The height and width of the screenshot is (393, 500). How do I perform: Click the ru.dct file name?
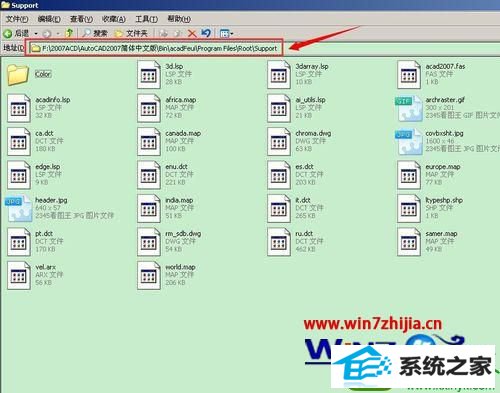pyautogui.click(x=304, y=234)
